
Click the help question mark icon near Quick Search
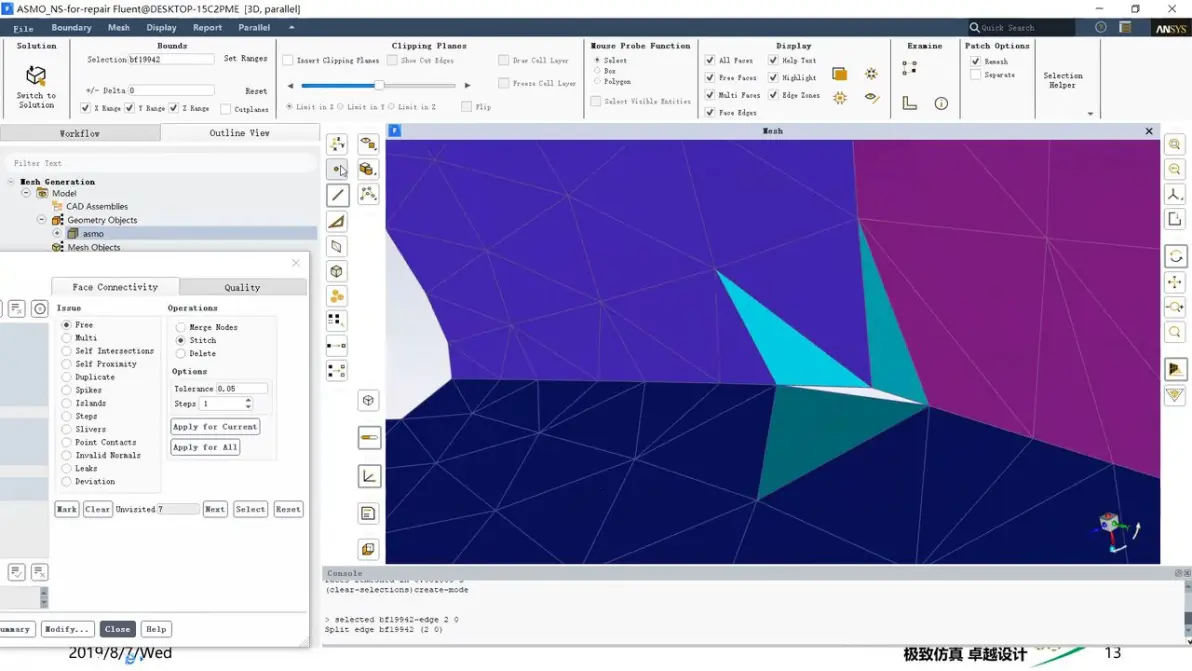[x=1101, y=27]
